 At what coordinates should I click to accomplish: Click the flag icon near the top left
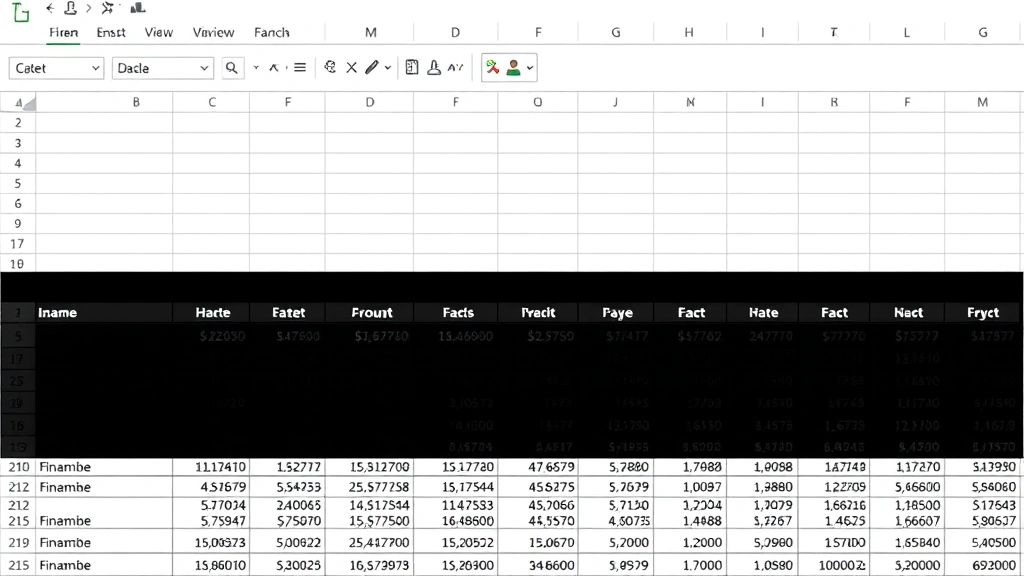tap(105, 8)
